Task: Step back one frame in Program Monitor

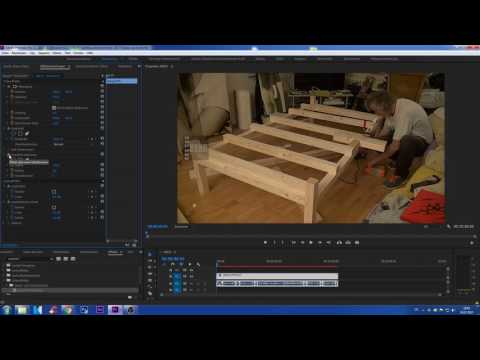Action: (x=302, y=242)
